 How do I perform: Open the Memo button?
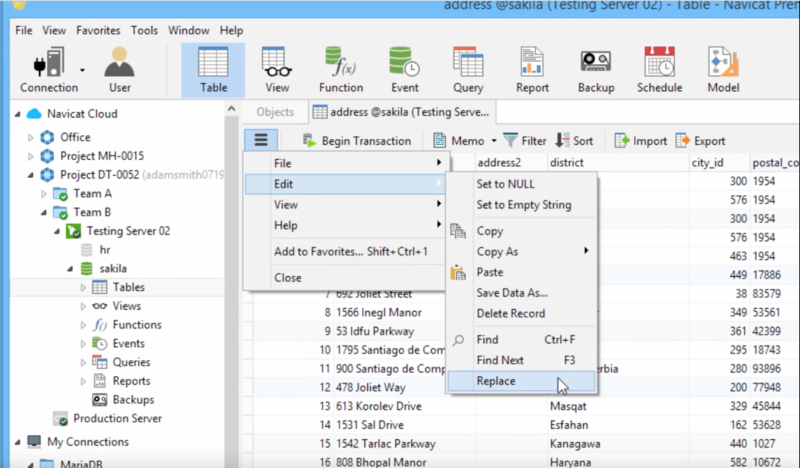click(x=459, y=141)
